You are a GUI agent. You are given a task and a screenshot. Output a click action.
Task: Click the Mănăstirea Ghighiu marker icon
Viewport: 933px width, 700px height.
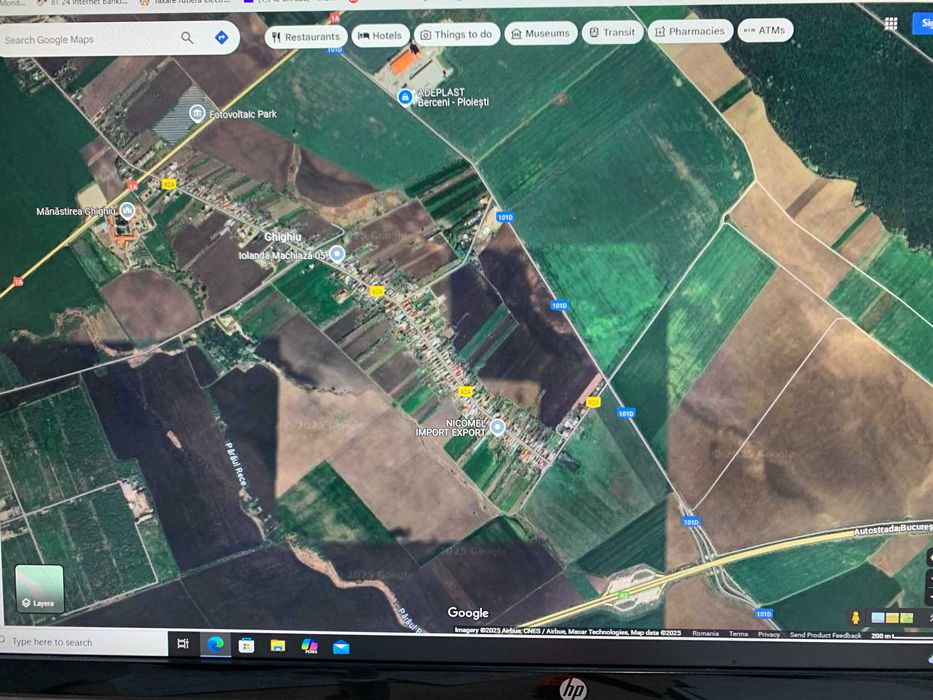coord(127,210)
